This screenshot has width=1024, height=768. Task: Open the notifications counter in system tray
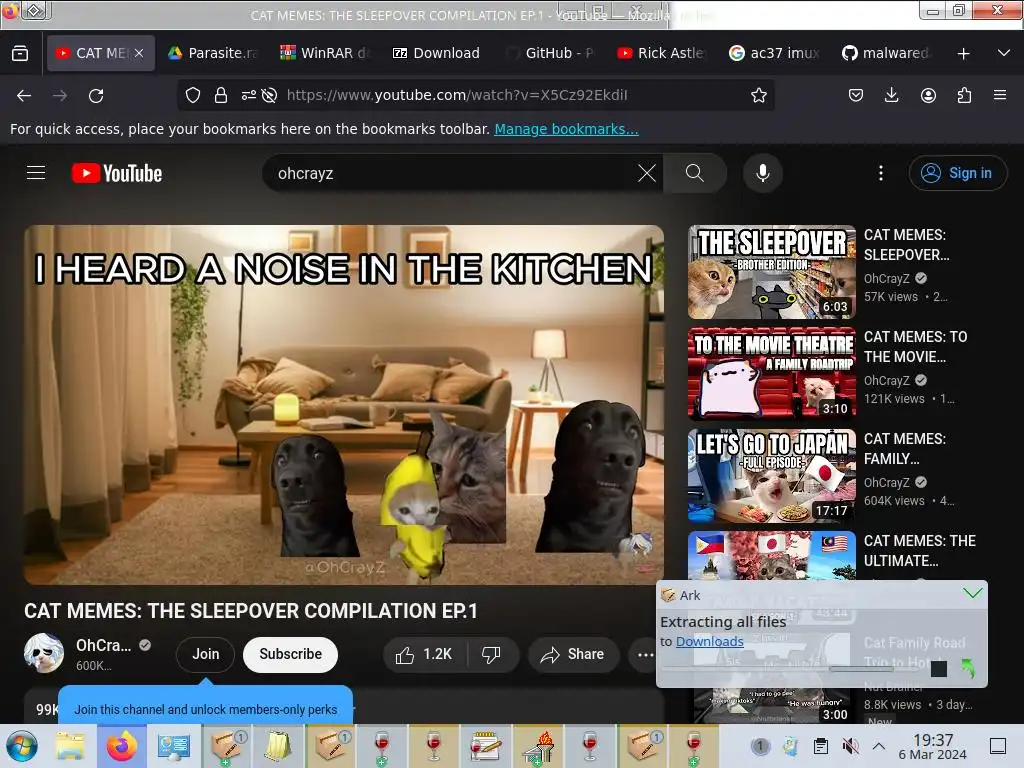tap(759, 746)
